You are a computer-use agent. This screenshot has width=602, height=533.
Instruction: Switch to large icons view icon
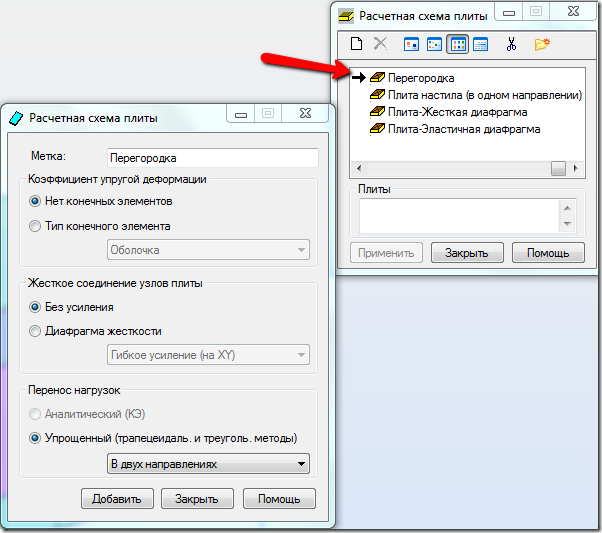(x=411, y=44)
